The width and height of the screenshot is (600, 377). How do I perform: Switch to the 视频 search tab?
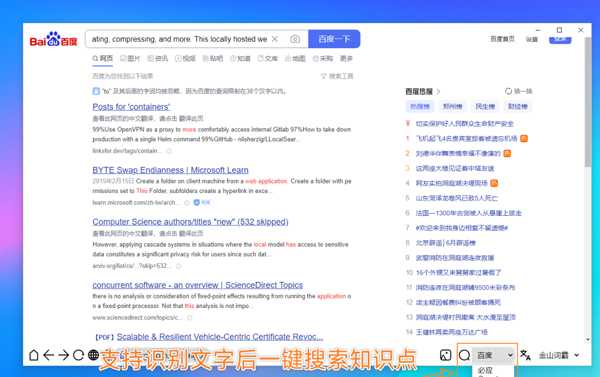[x=186, y=59]
